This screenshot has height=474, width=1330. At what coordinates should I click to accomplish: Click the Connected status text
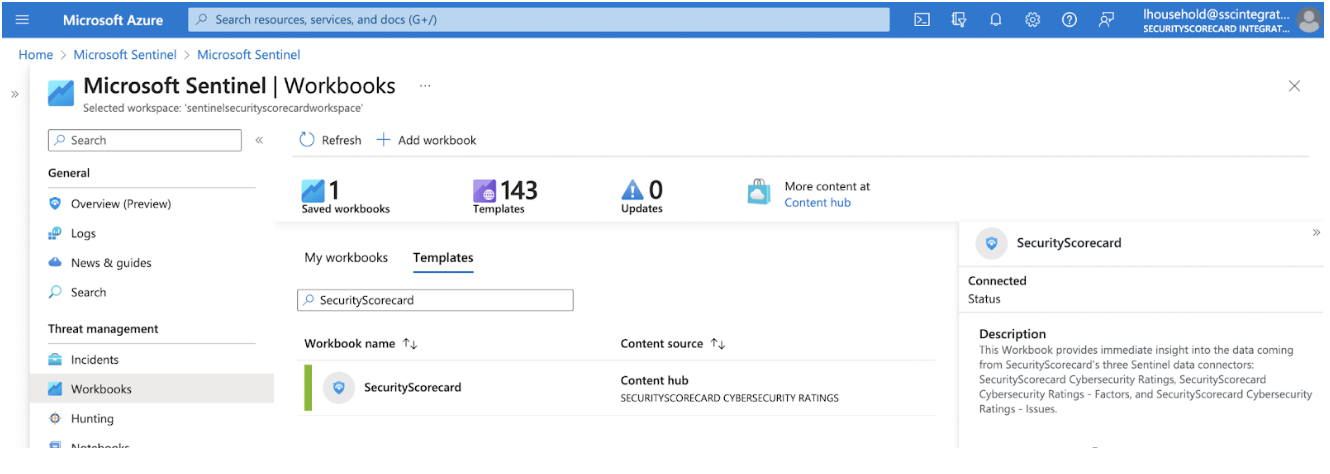(997, 281)
